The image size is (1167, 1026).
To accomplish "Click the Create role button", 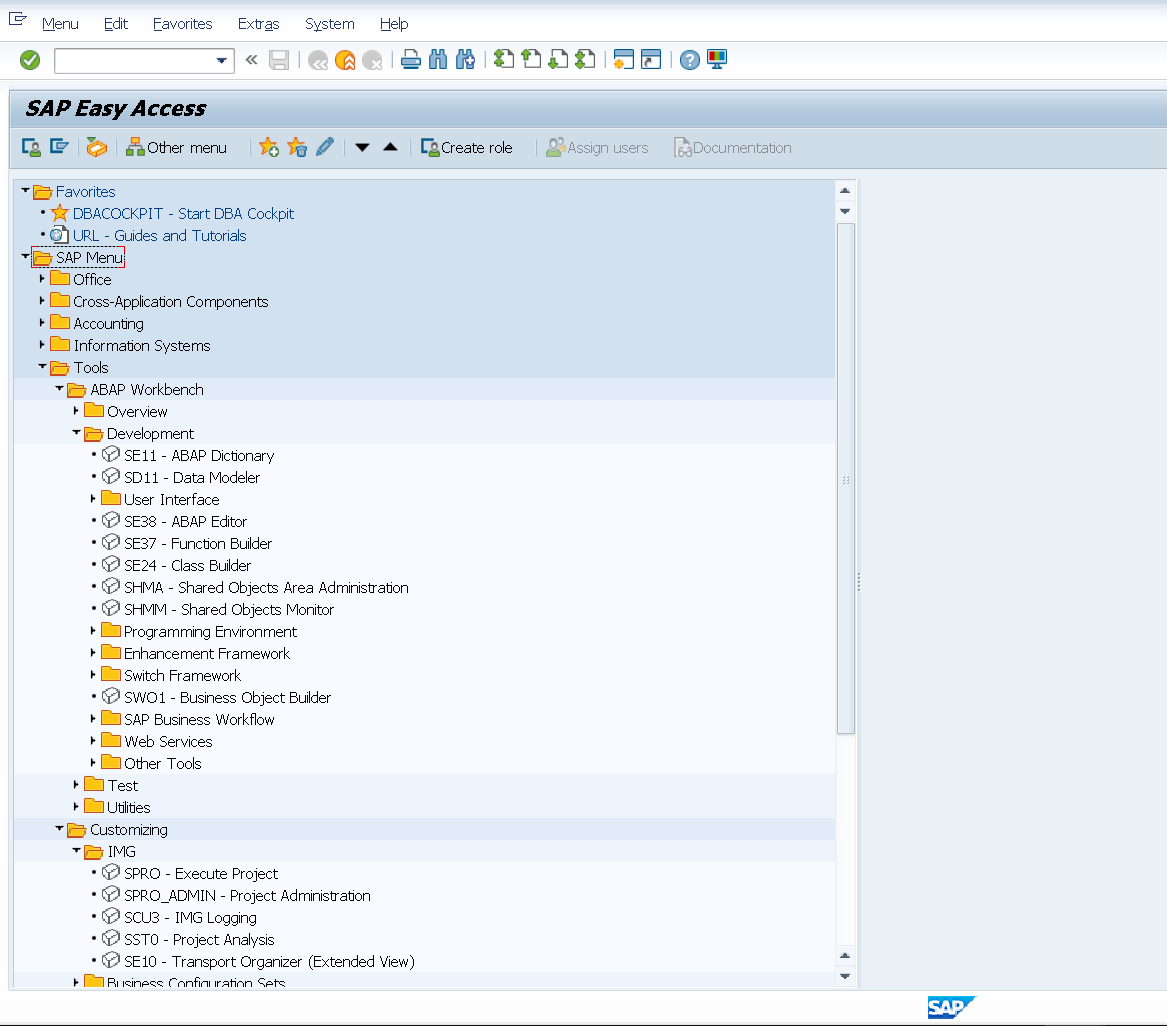I will coord(467,148).
